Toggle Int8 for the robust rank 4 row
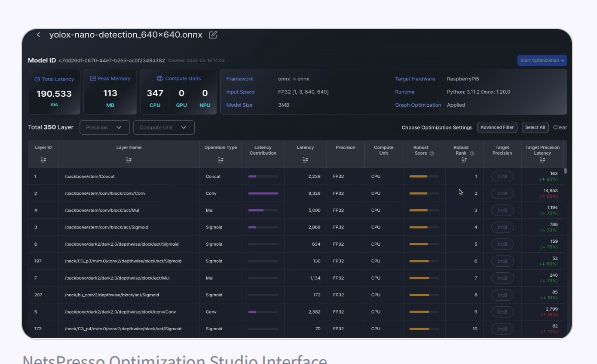This screenshot has height=364, width=597. tap(503, 227)
